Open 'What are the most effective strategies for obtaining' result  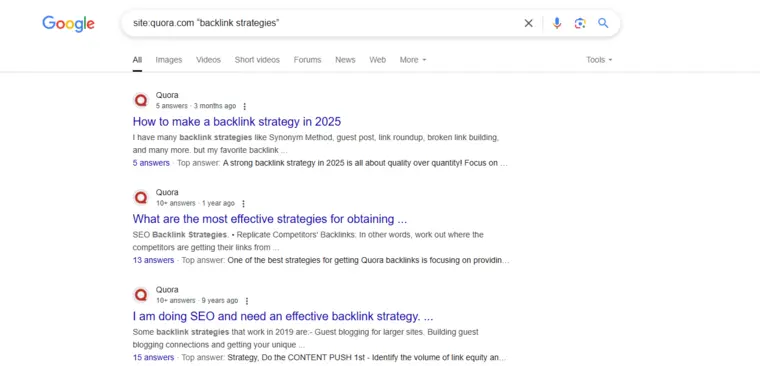pos(270,219)
